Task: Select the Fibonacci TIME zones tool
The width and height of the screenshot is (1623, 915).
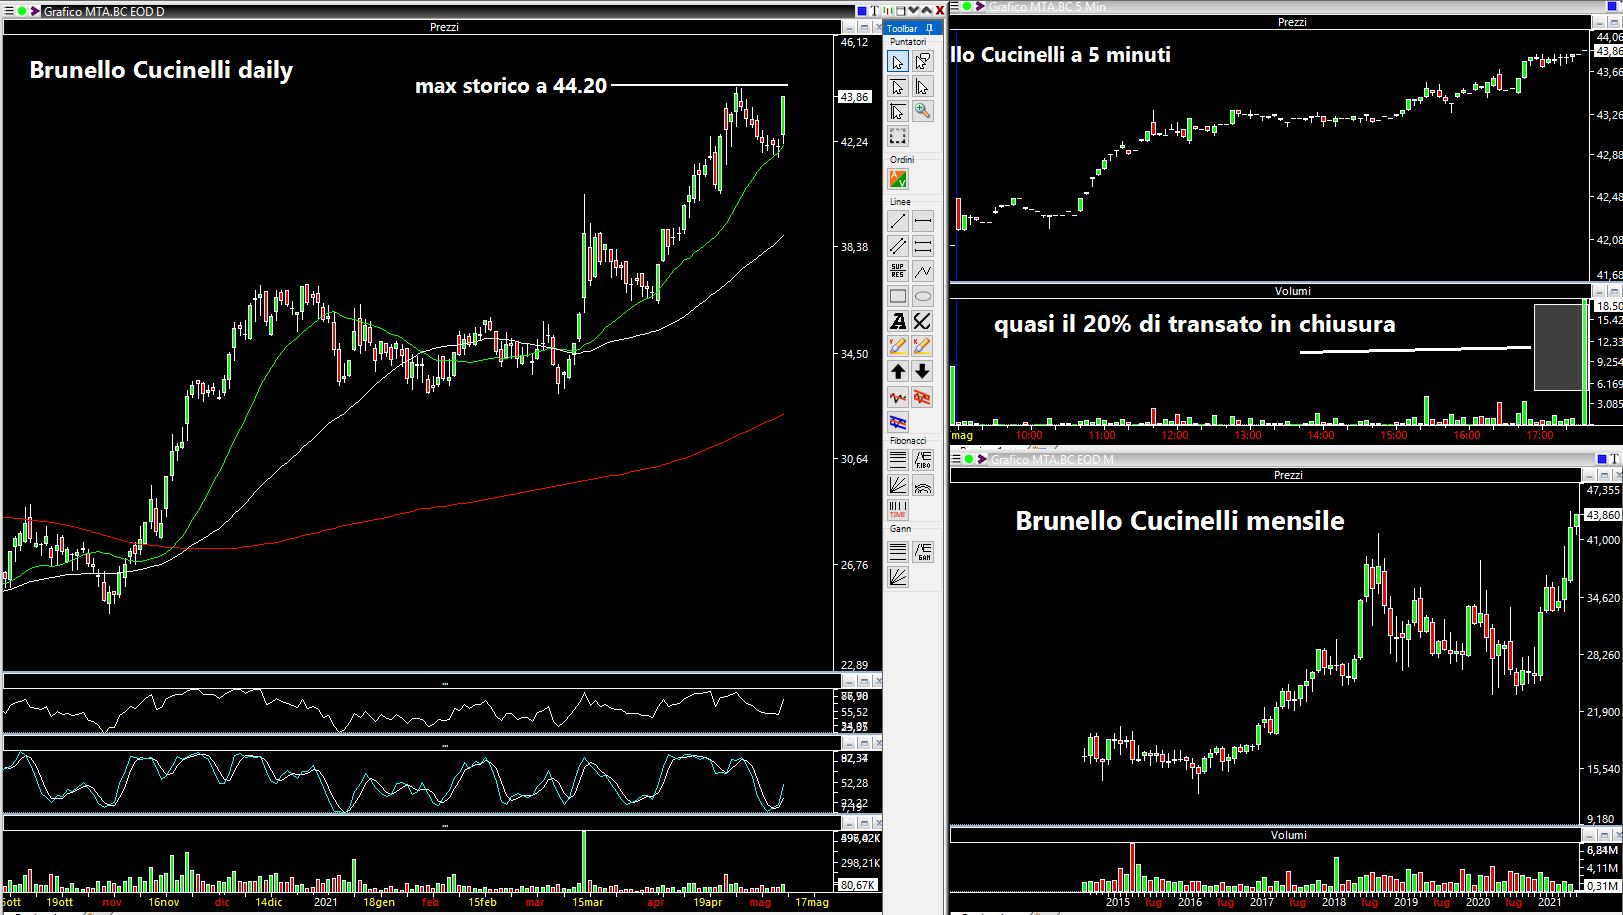Action: pos(898,508)
